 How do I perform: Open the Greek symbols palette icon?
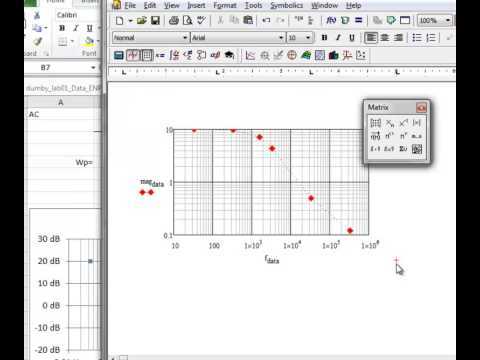(215, 55)
